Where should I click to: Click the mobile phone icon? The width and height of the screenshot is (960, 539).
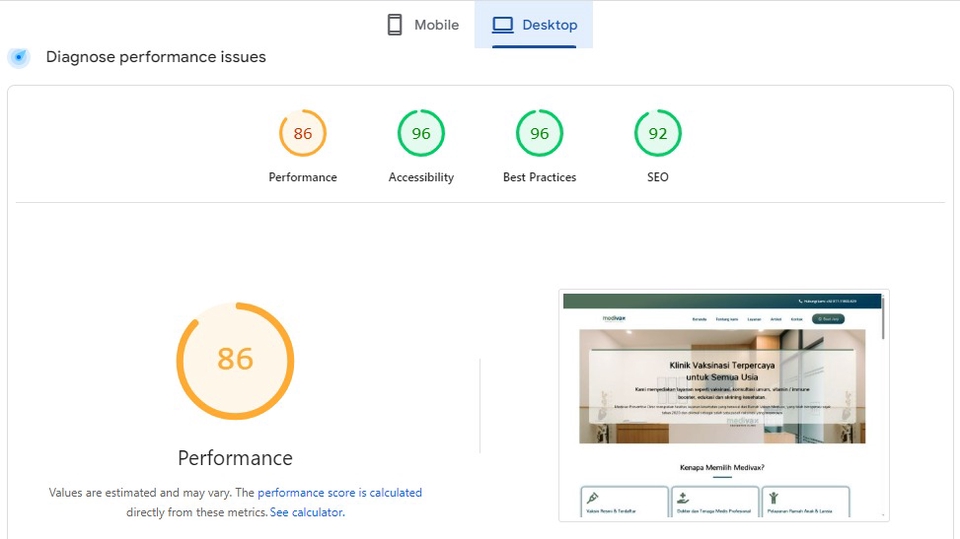395,25
